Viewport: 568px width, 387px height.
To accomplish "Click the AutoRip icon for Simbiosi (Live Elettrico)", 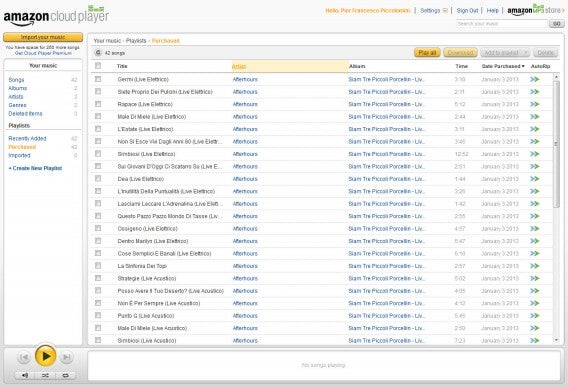I will [535, 154].
